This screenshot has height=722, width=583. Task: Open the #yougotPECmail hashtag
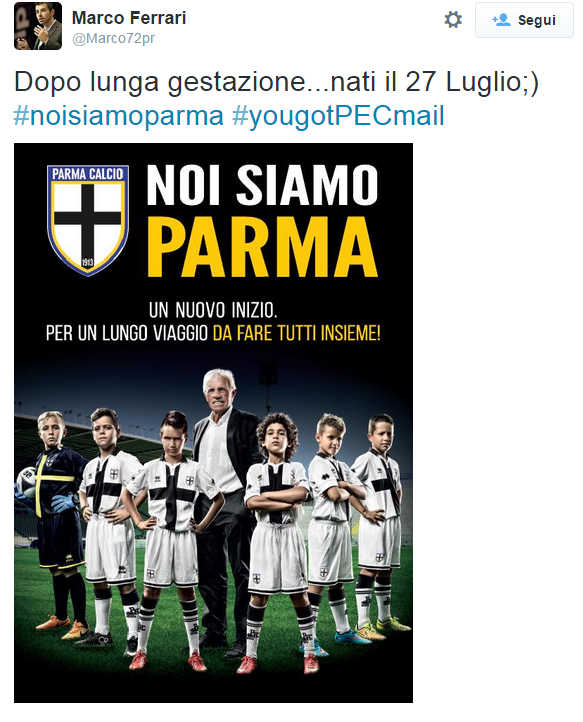pyautogui.click(x=338, y=115)
